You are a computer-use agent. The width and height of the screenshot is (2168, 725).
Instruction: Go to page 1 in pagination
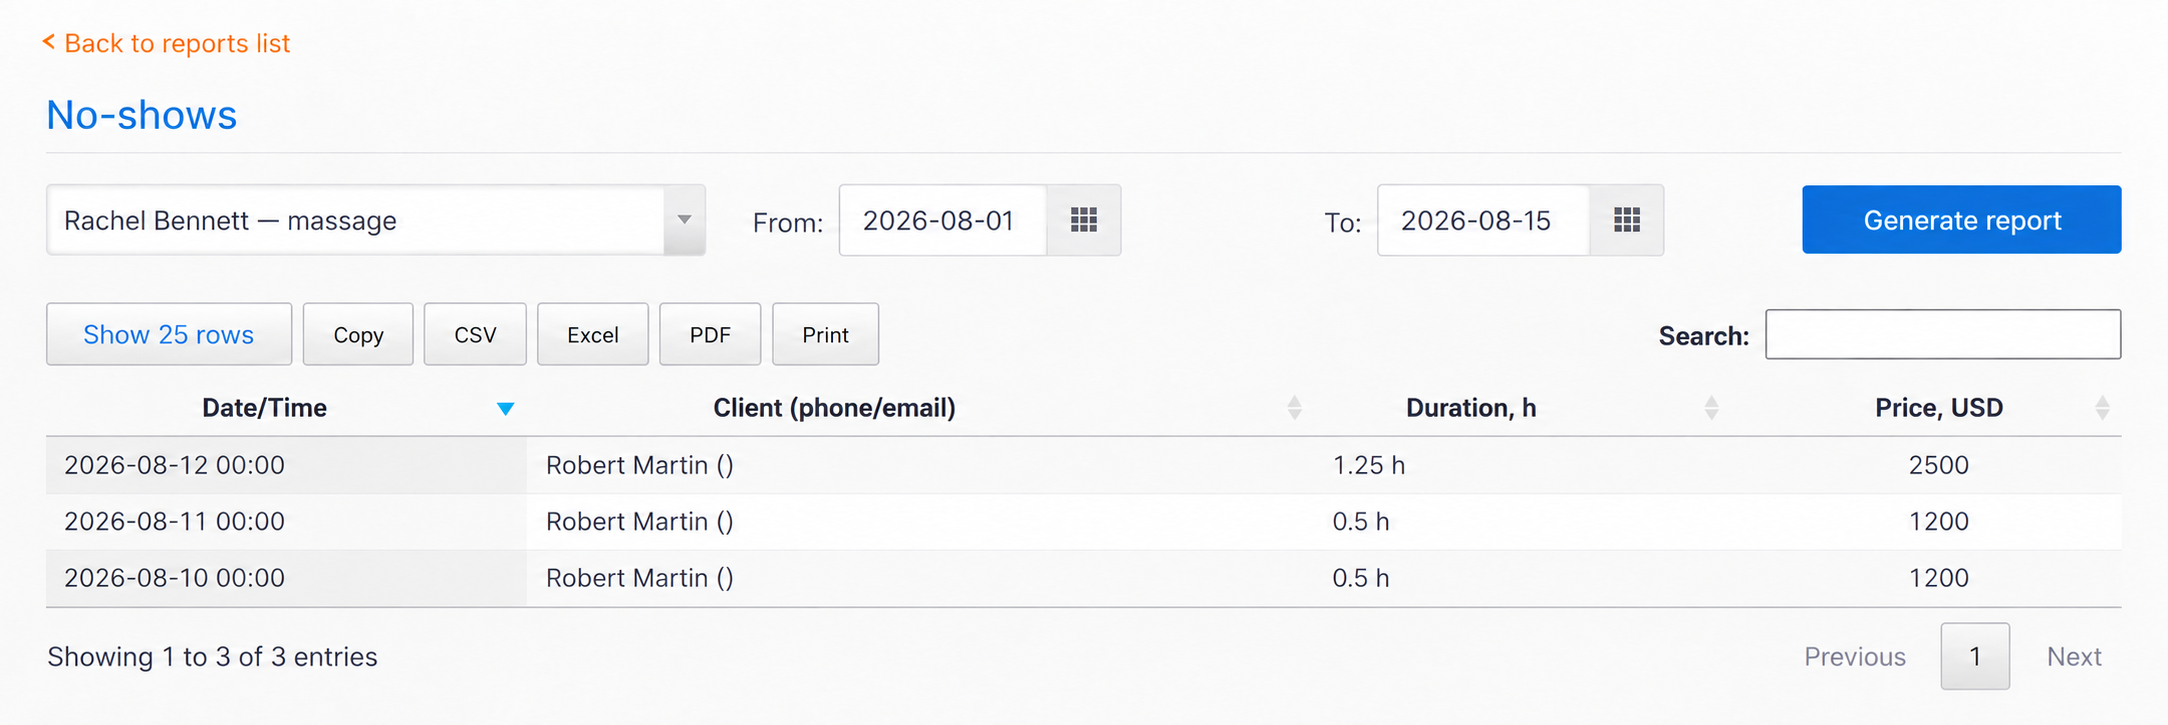1975,656
